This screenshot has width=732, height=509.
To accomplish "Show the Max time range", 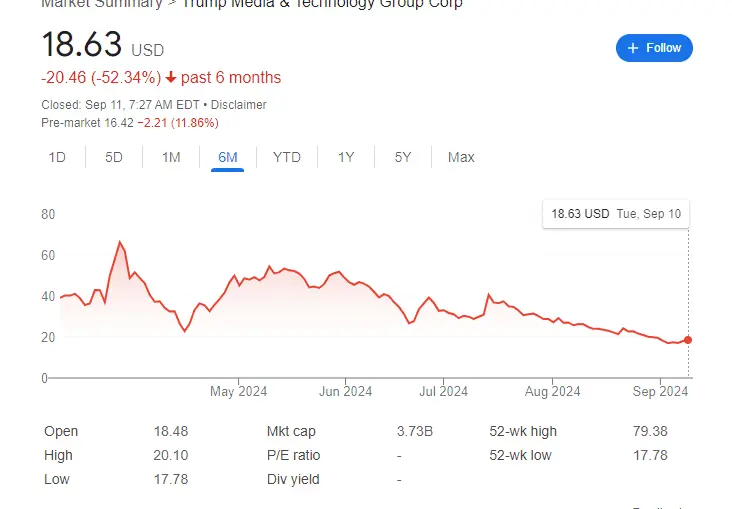I will 461,157.
